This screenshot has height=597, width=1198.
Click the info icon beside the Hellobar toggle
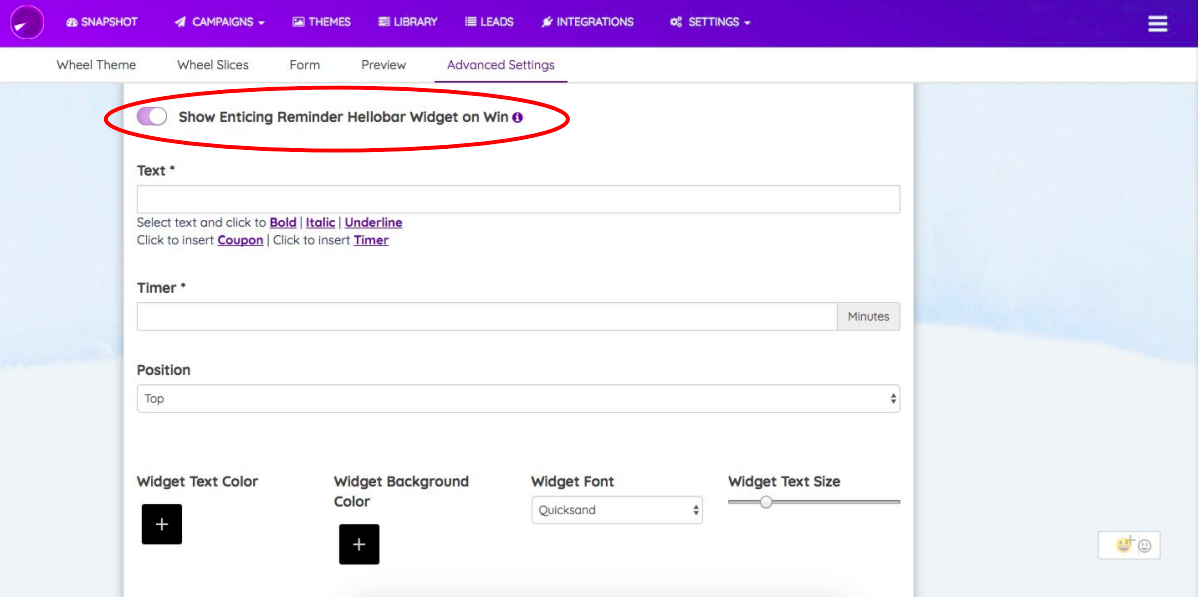518,117
